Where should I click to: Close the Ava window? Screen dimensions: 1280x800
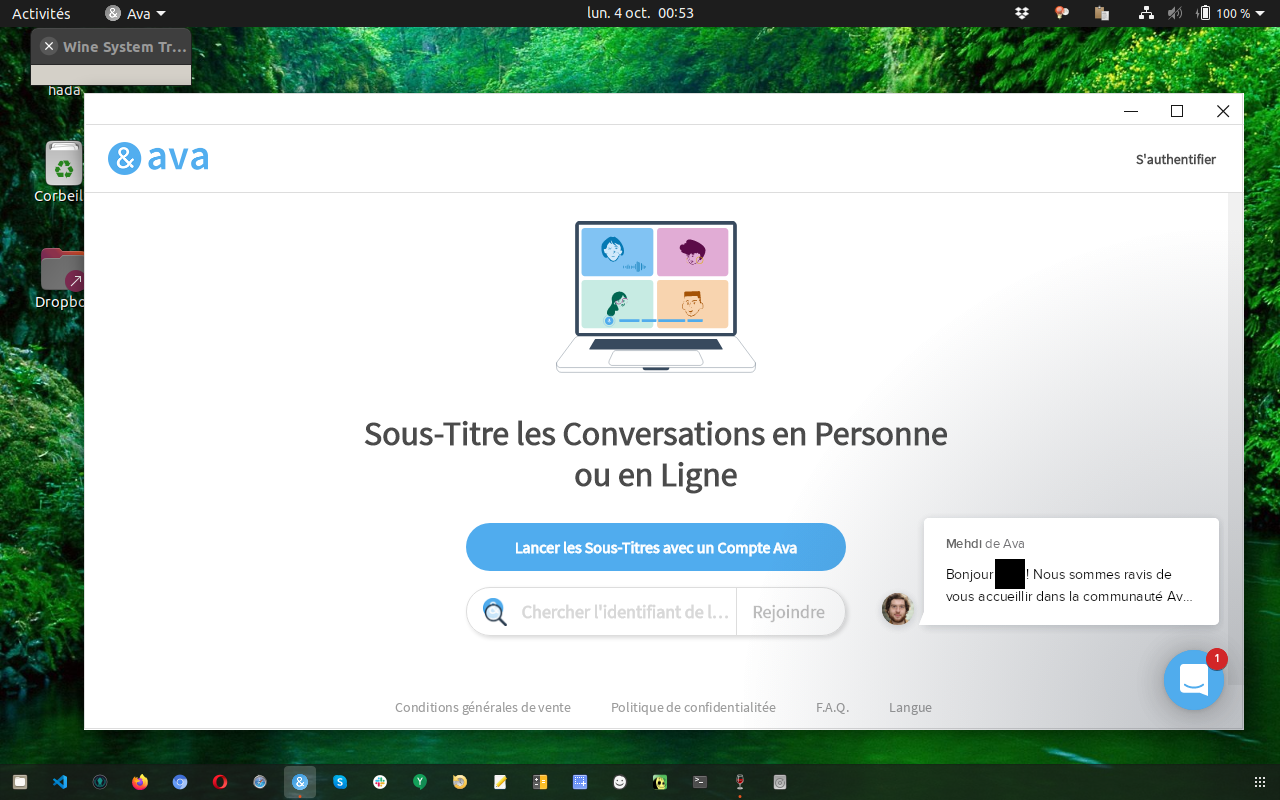point(1223,111)
